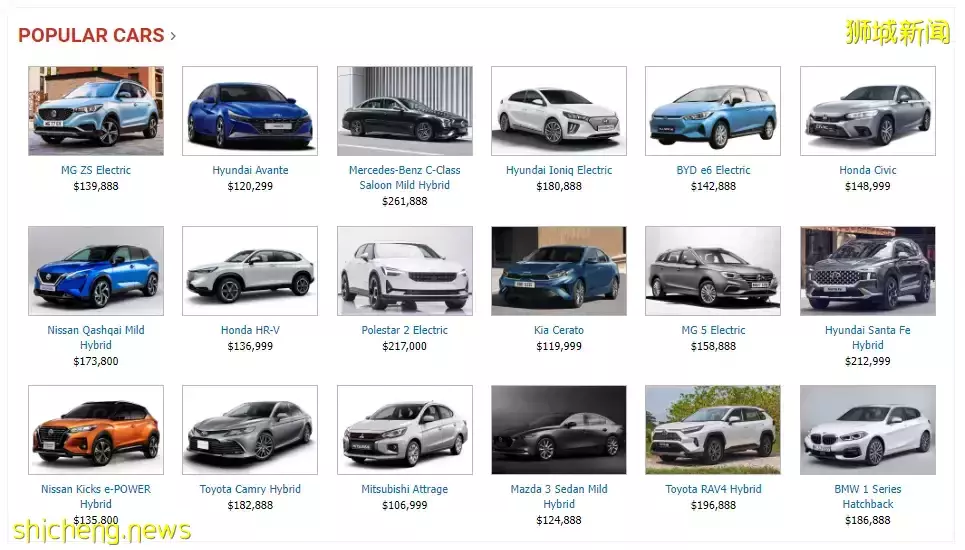Image resolution: width=965 pixels, height=550 pixels.
Task: Open the blue Hyundai Avante photo
Action: click(250, 111)
